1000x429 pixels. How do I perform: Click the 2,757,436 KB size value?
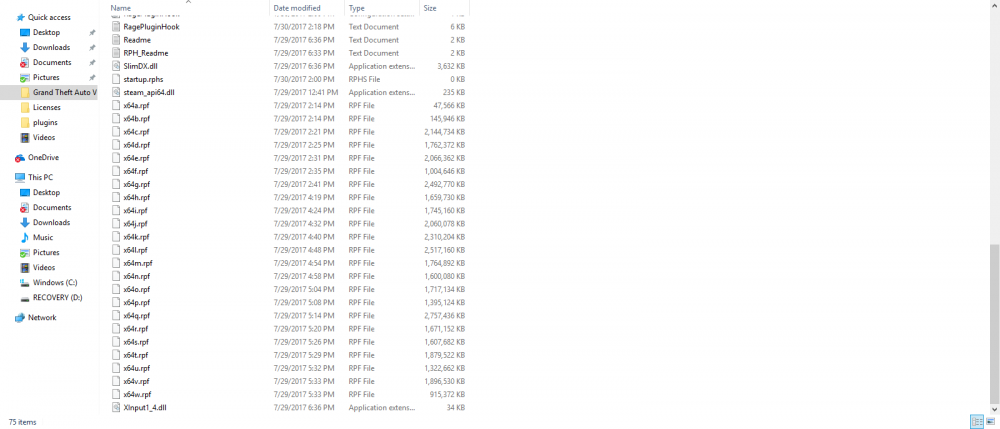pos(445,316)
